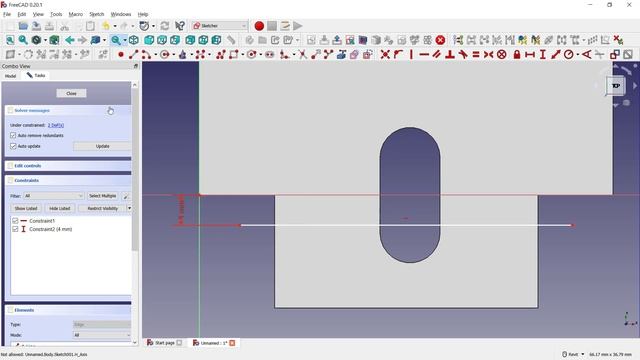Open the Sketch menu
Image resolution: width=640 pixels, height=360 pixels.
point(97,14)
